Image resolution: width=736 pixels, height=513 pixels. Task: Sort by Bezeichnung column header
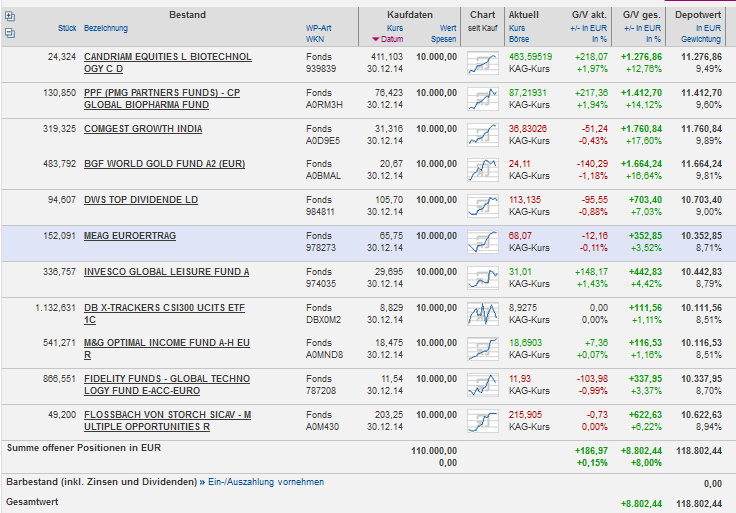106,28
